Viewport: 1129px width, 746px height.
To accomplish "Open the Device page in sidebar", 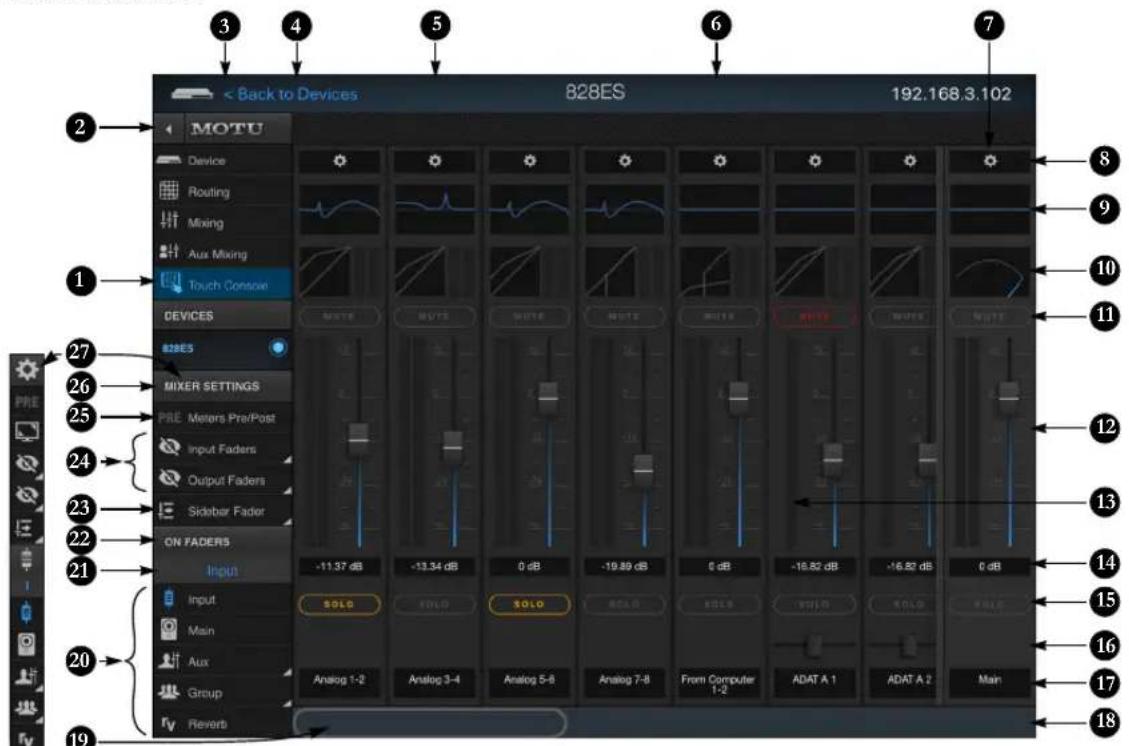I will [222, 161].
